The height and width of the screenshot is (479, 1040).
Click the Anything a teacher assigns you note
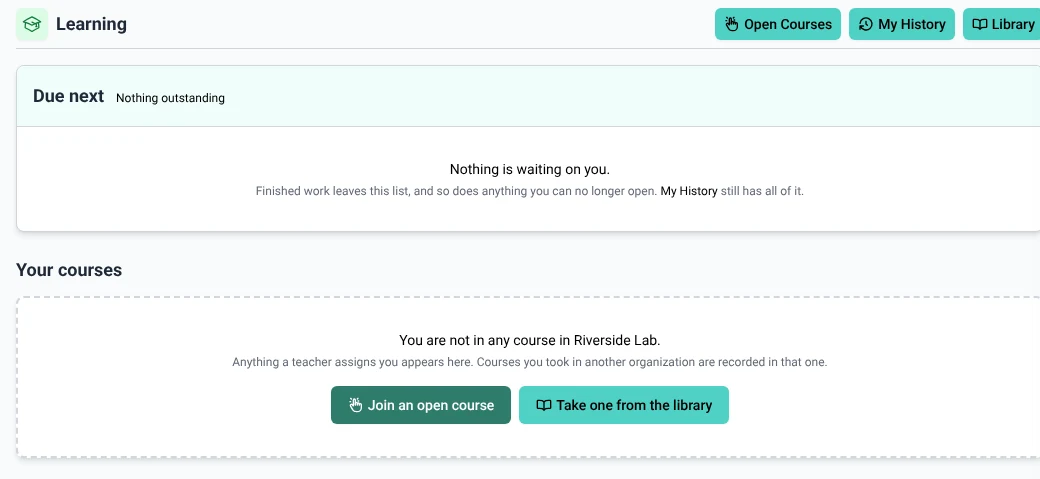click(x=529, y=363)
